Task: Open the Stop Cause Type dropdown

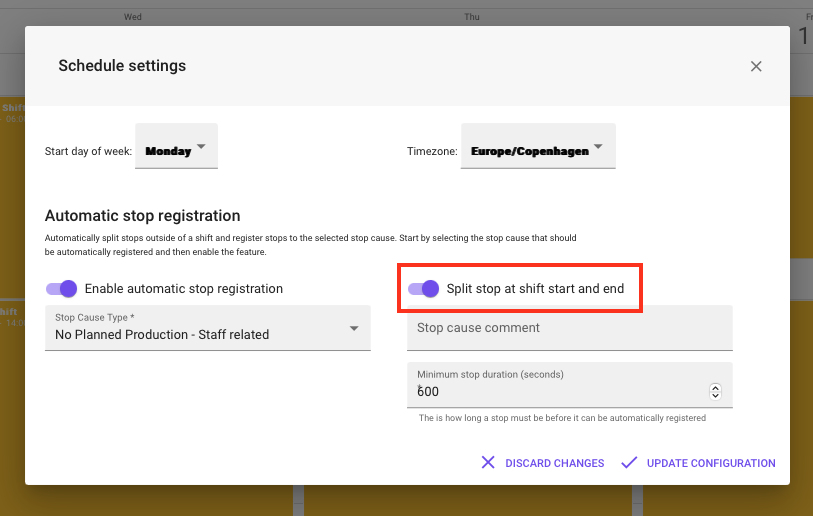Action: click(208, 328)
